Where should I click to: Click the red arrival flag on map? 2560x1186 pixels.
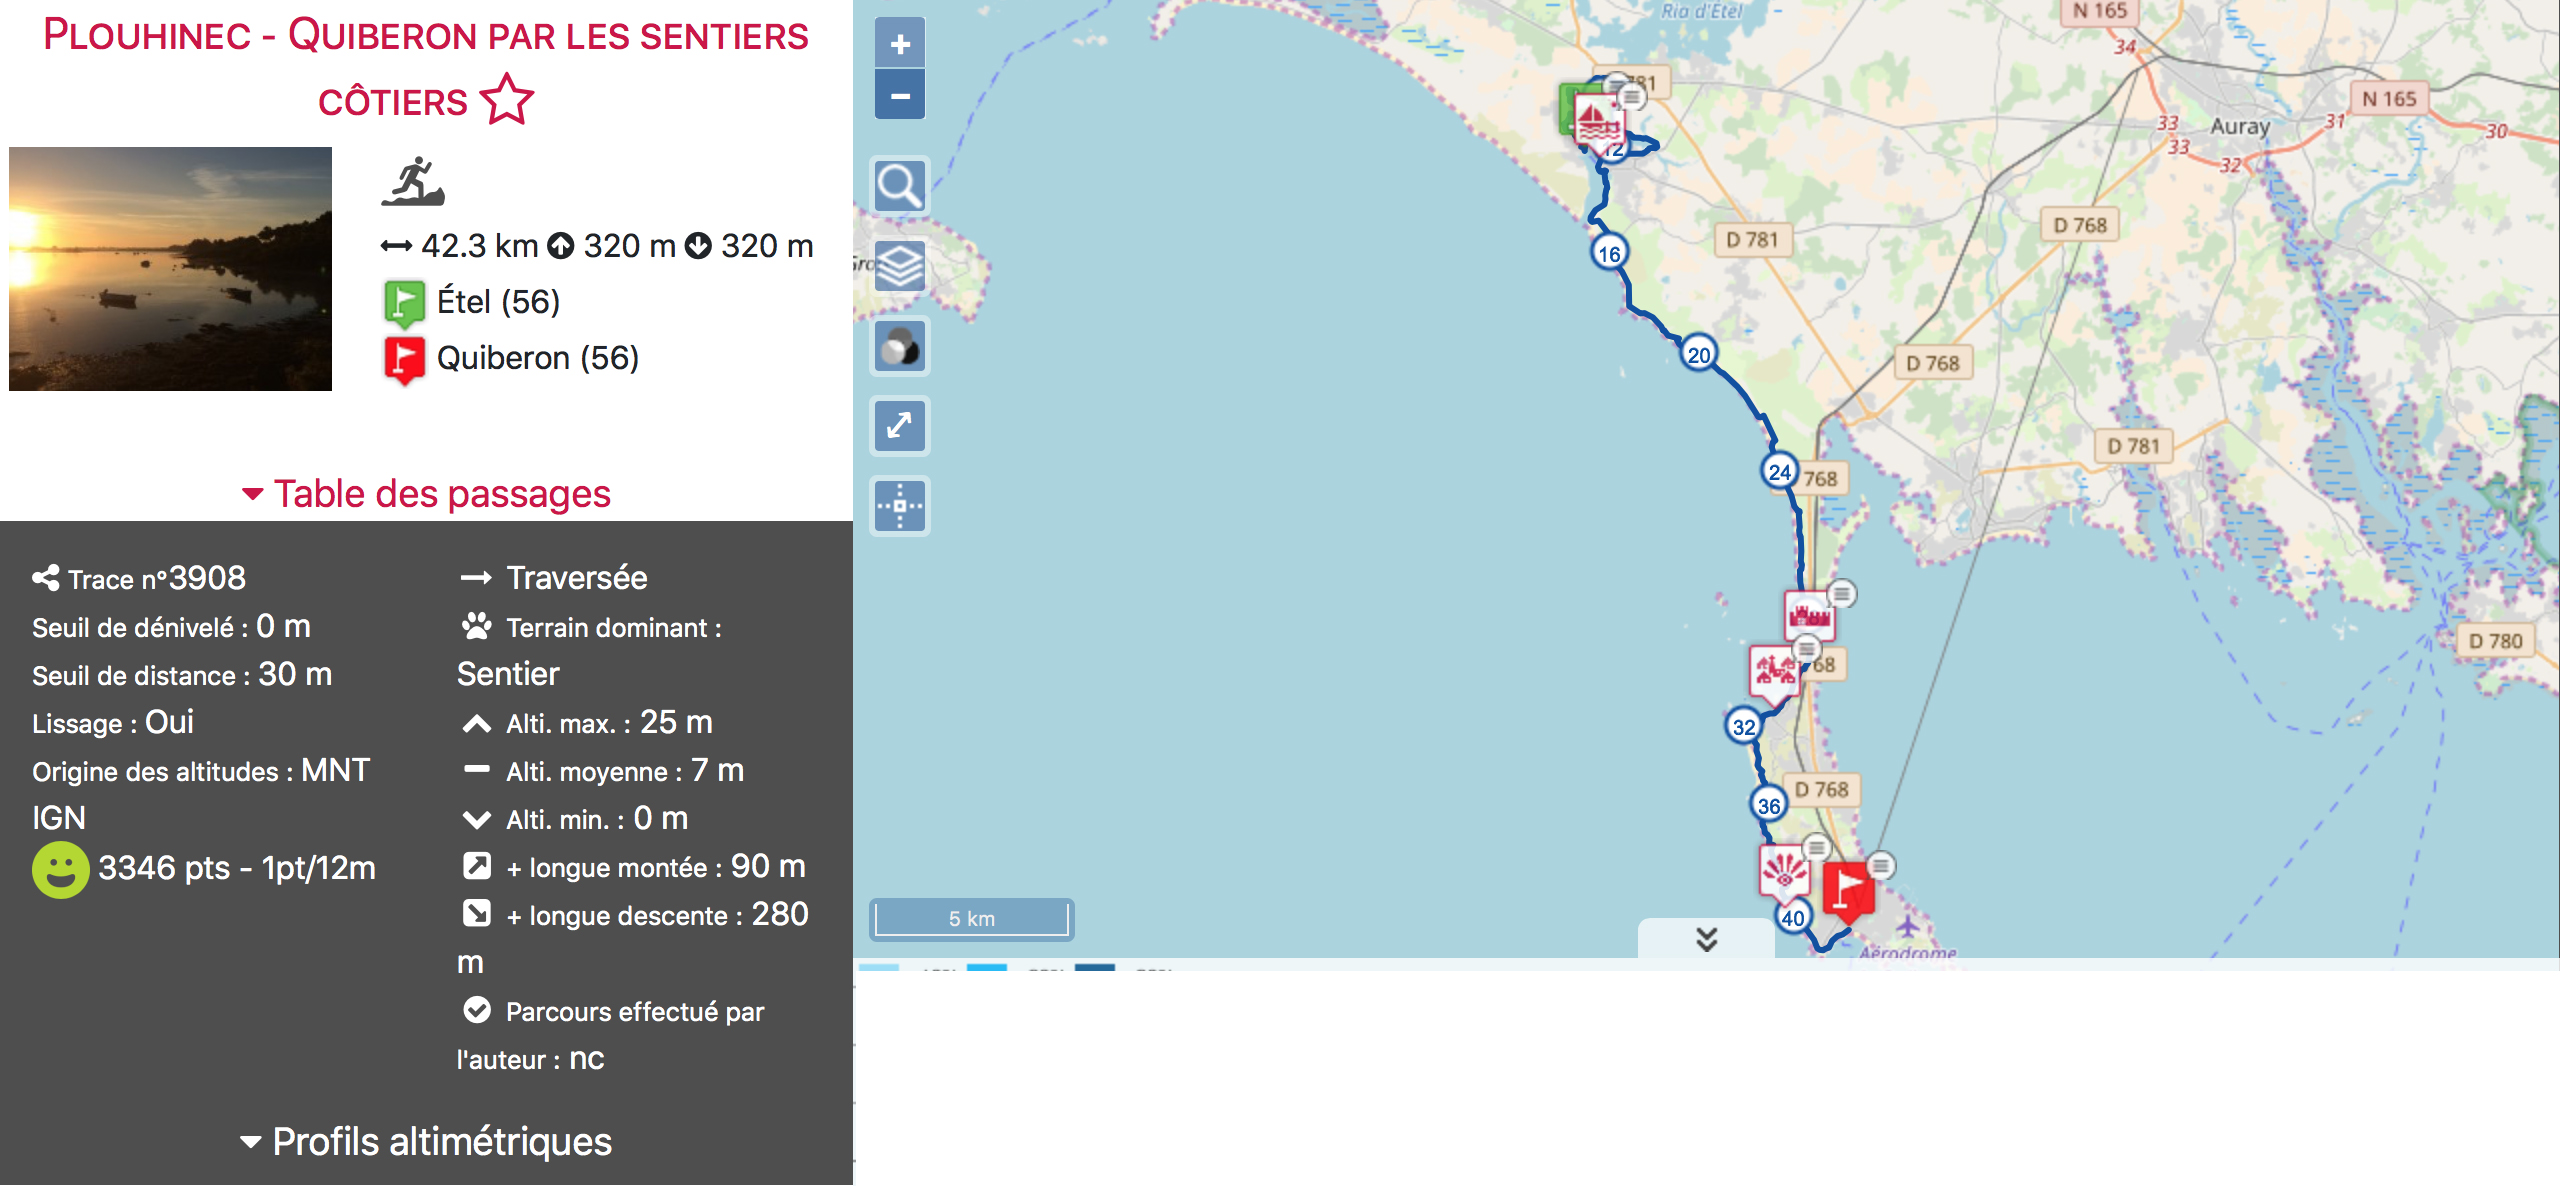[1846, 888]
